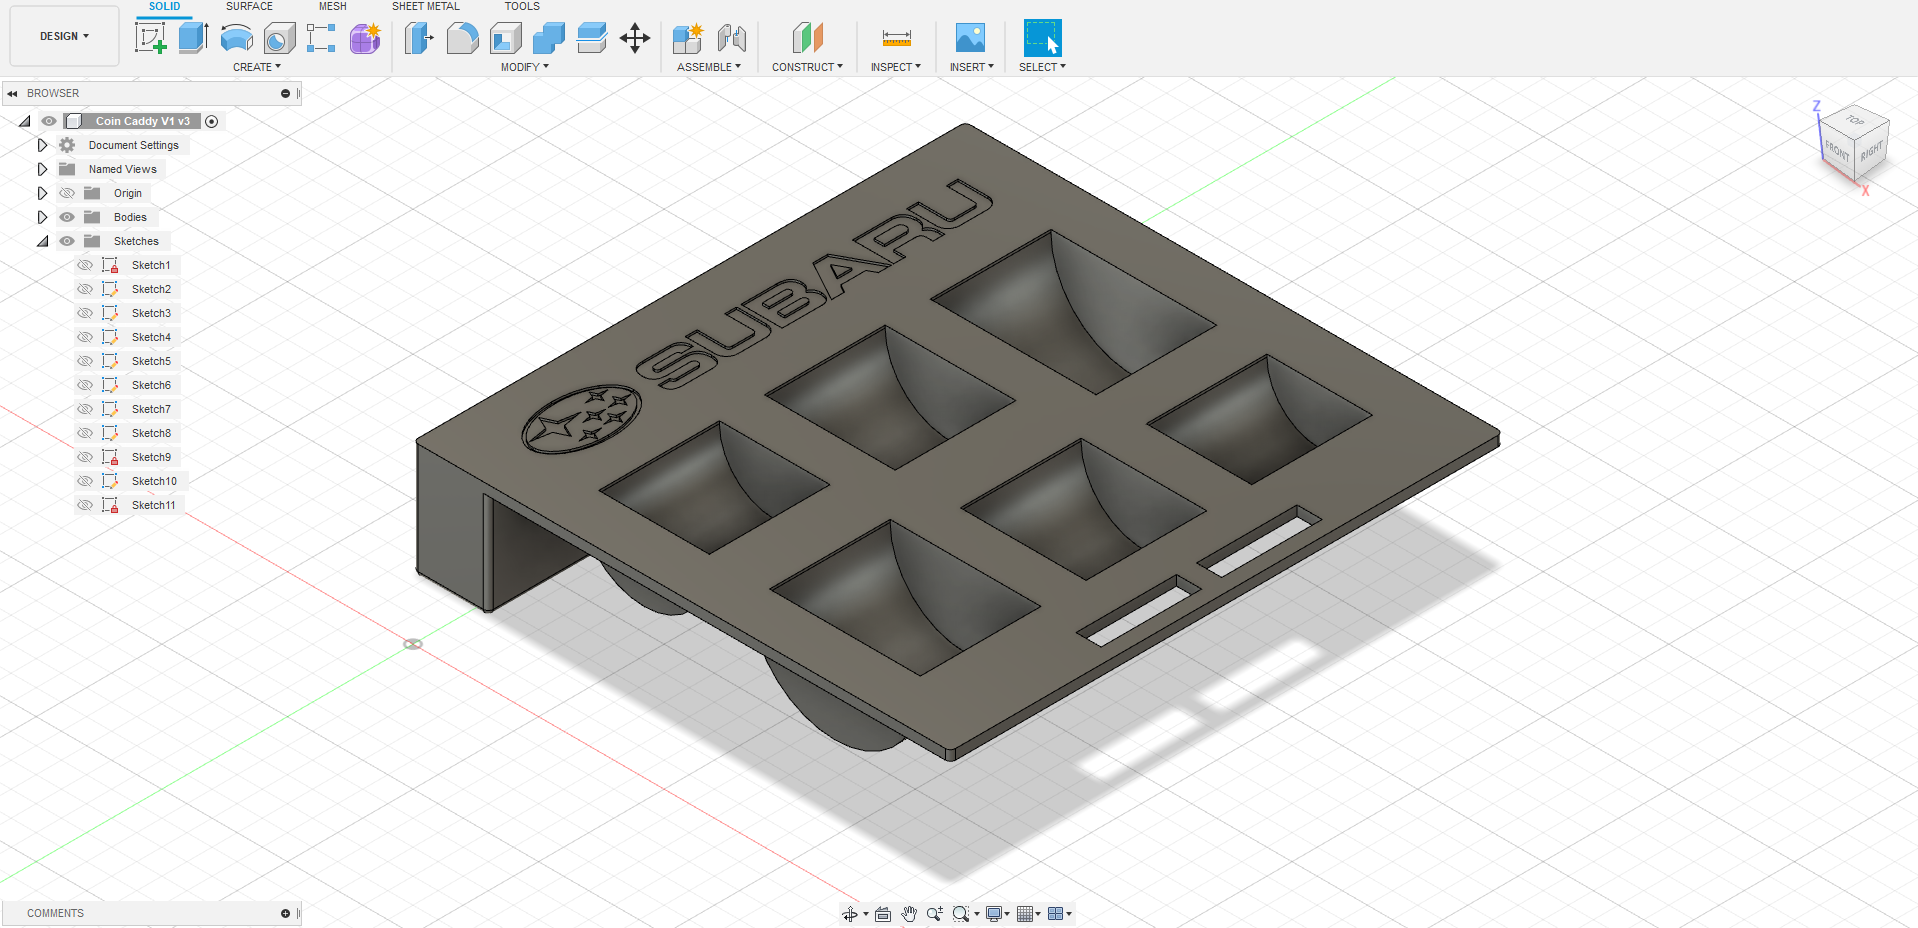
Task: Click the Offset Plane construct icon
Action: click(x=807, y=38)
